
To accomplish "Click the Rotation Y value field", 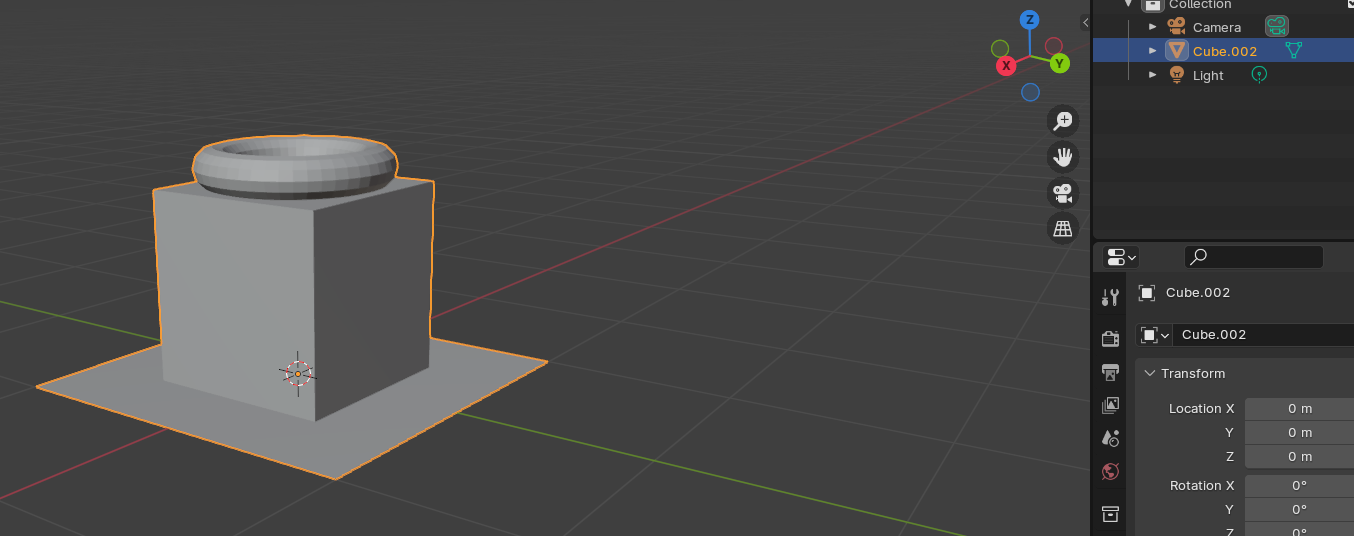I will point(1299,509).
